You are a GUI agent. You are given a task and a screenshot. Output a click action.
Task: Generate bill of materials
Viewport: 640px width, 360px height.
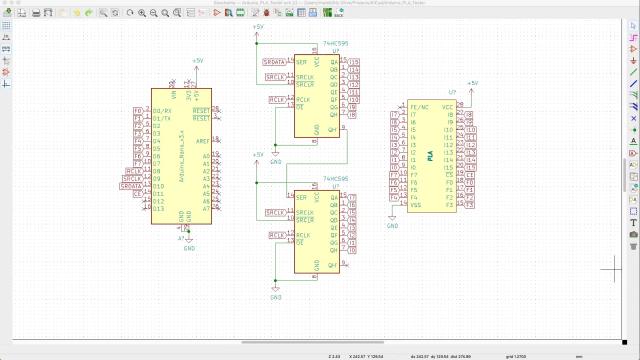tap(313, 13)
